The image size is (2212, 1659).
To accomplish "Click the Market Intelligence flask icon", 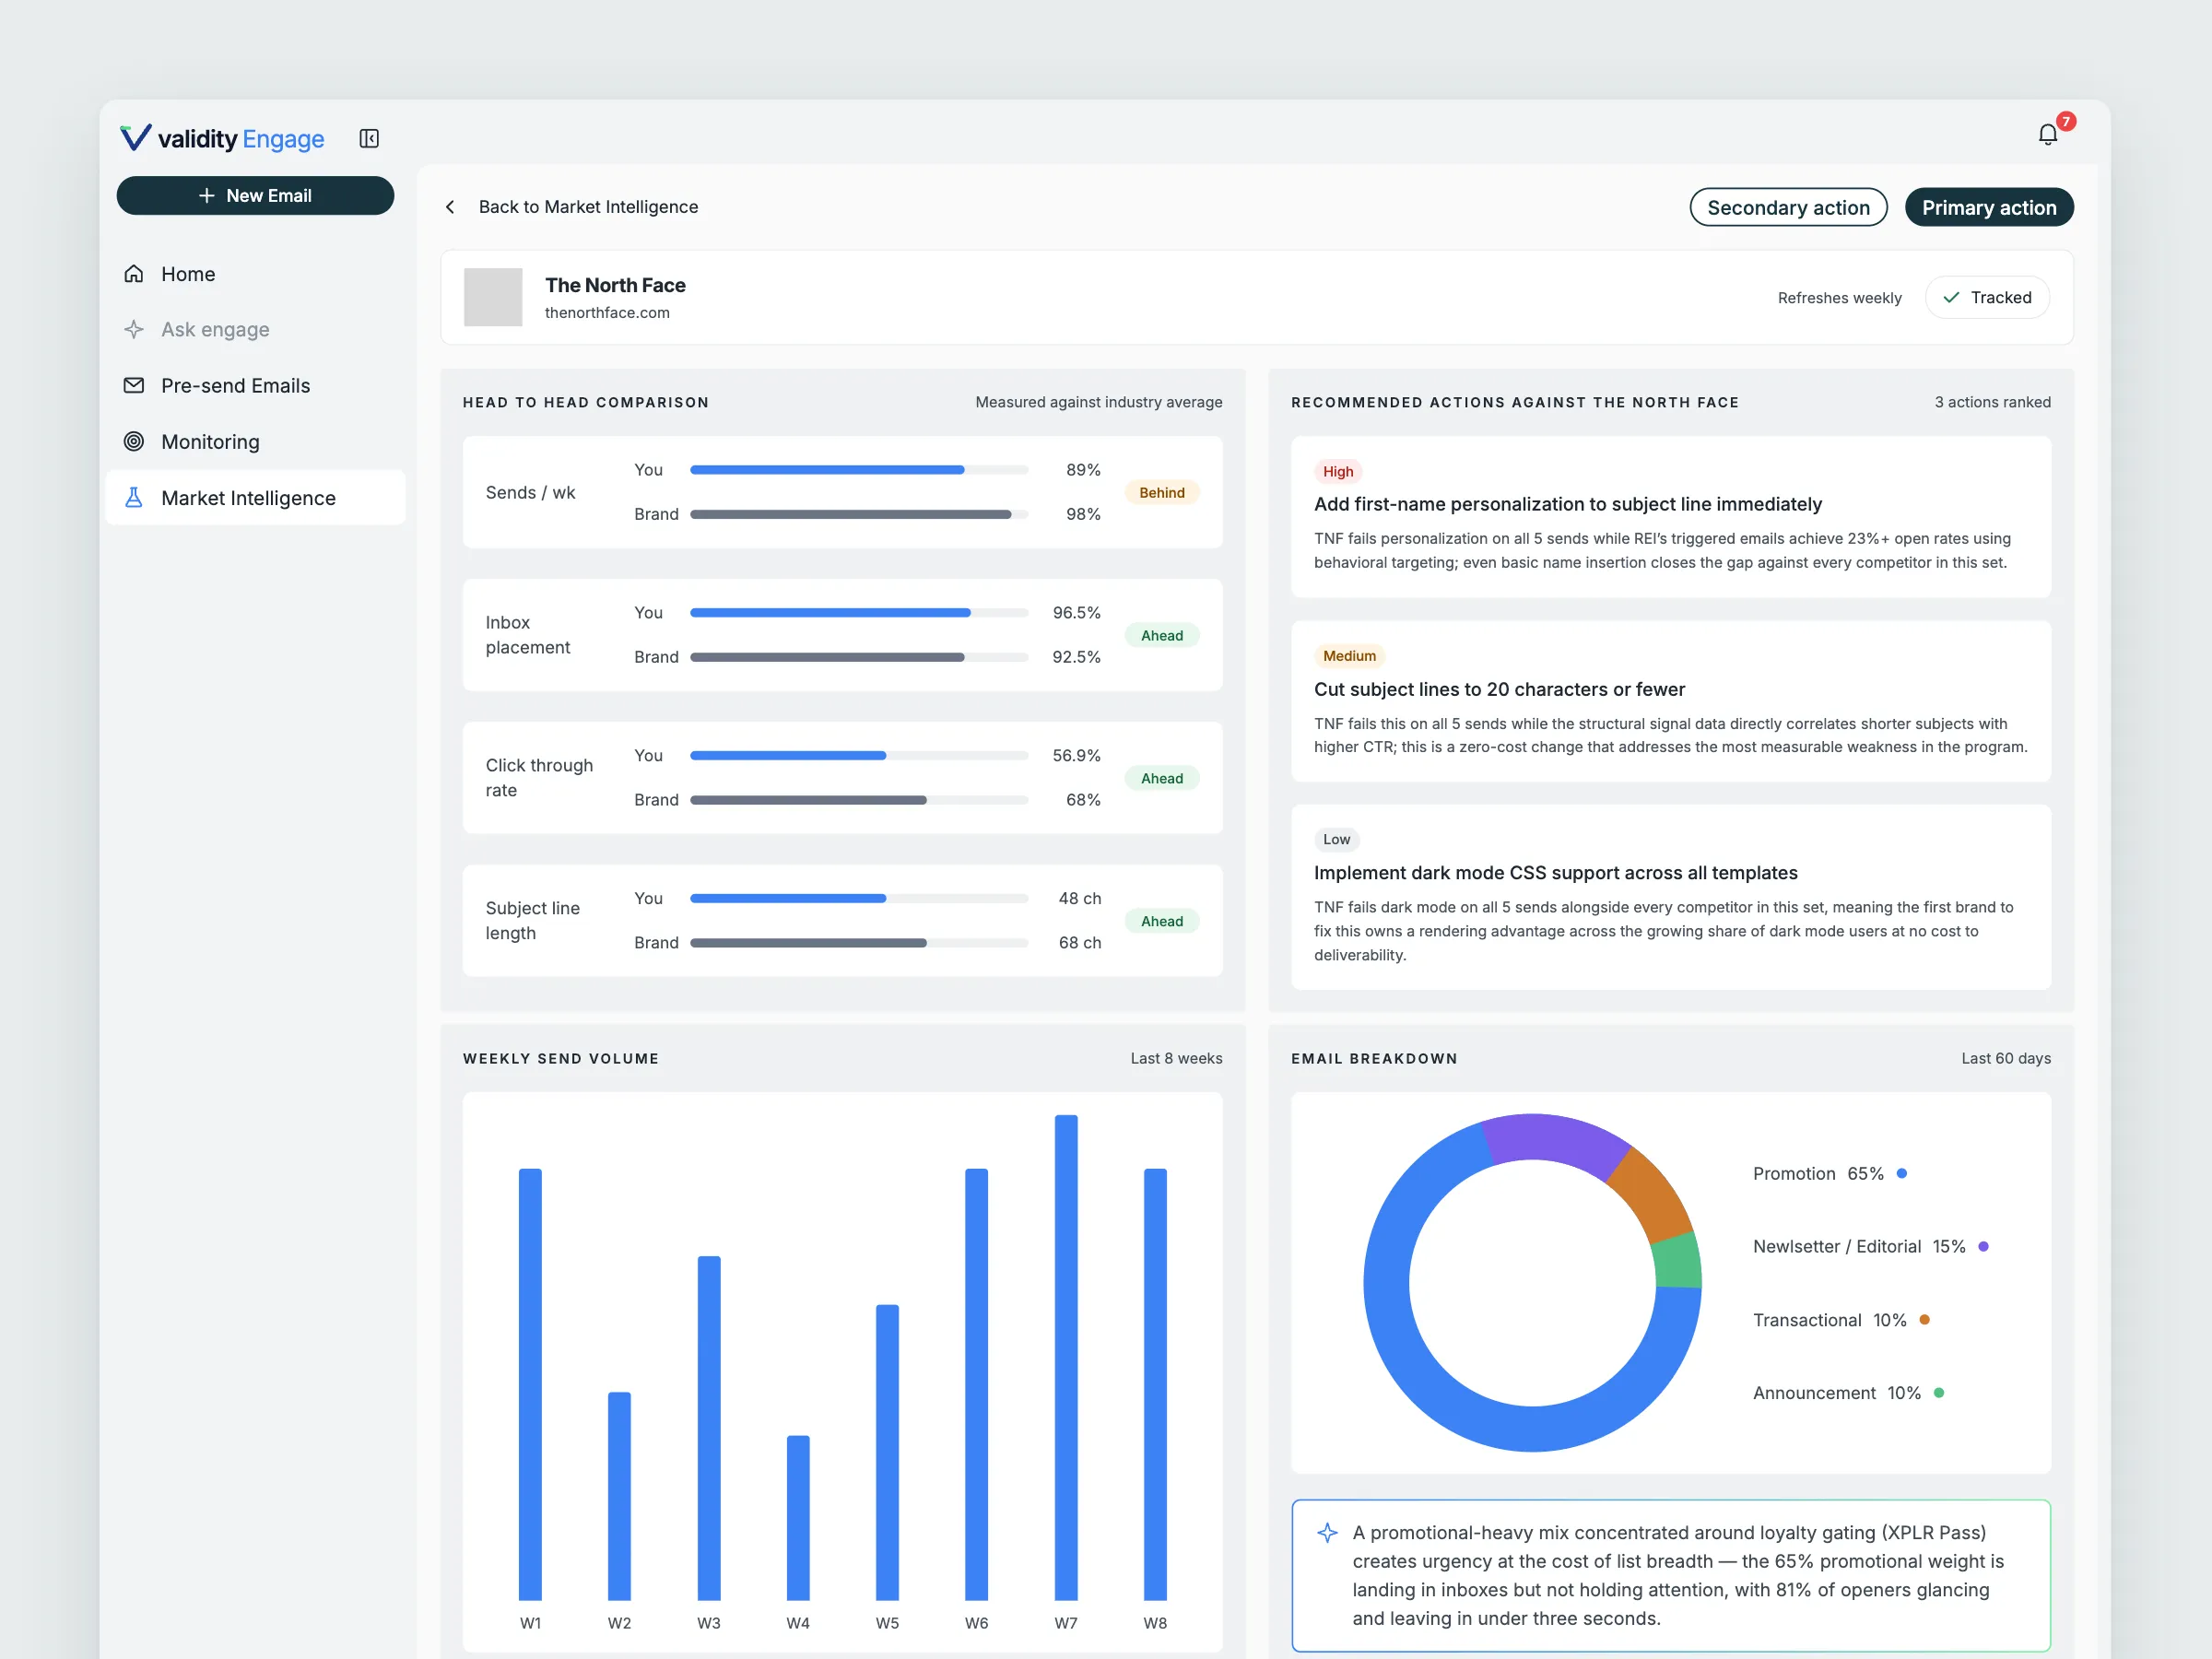I will coord(134,498).
